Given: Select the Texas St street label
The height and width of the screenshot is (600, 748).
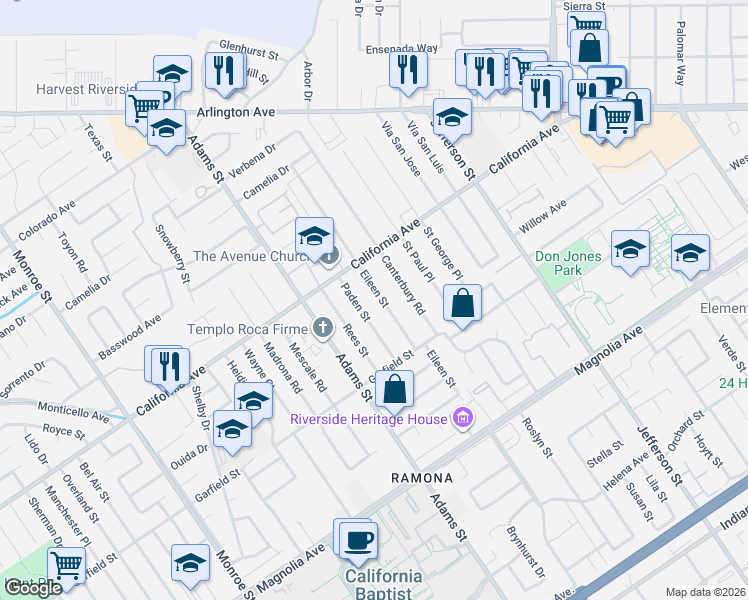Looking at the screenshot, I should [98, 142].
